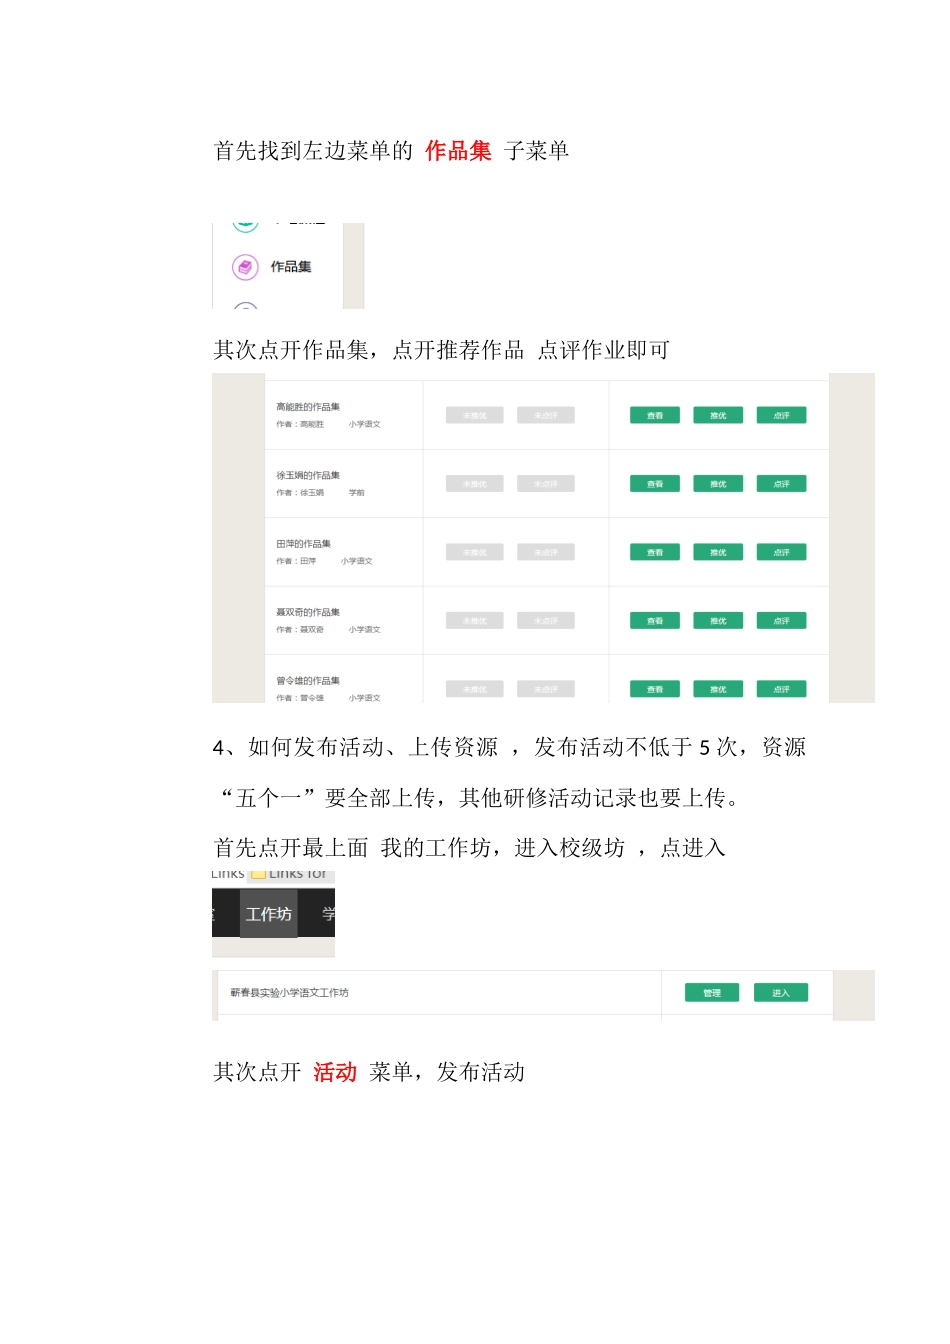Click 未推优 status for 曾令雄的作品集
950x1344 pixels.
tap(475, 689)
